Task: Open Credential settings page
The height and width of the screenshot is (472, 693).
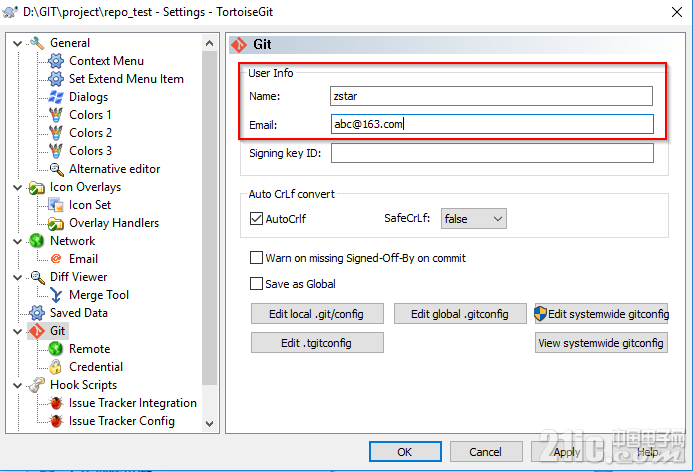Action: click(x=96, y=367)
